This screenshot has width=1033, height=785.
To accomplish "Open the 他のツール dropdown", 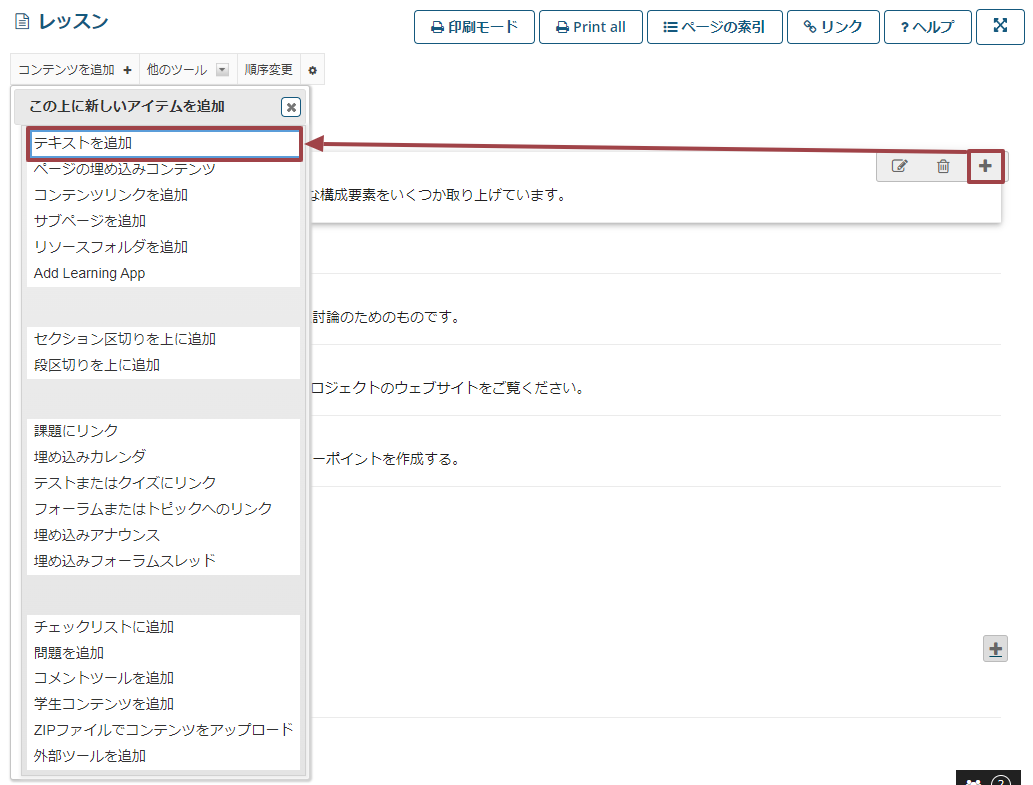I will 187,70.
